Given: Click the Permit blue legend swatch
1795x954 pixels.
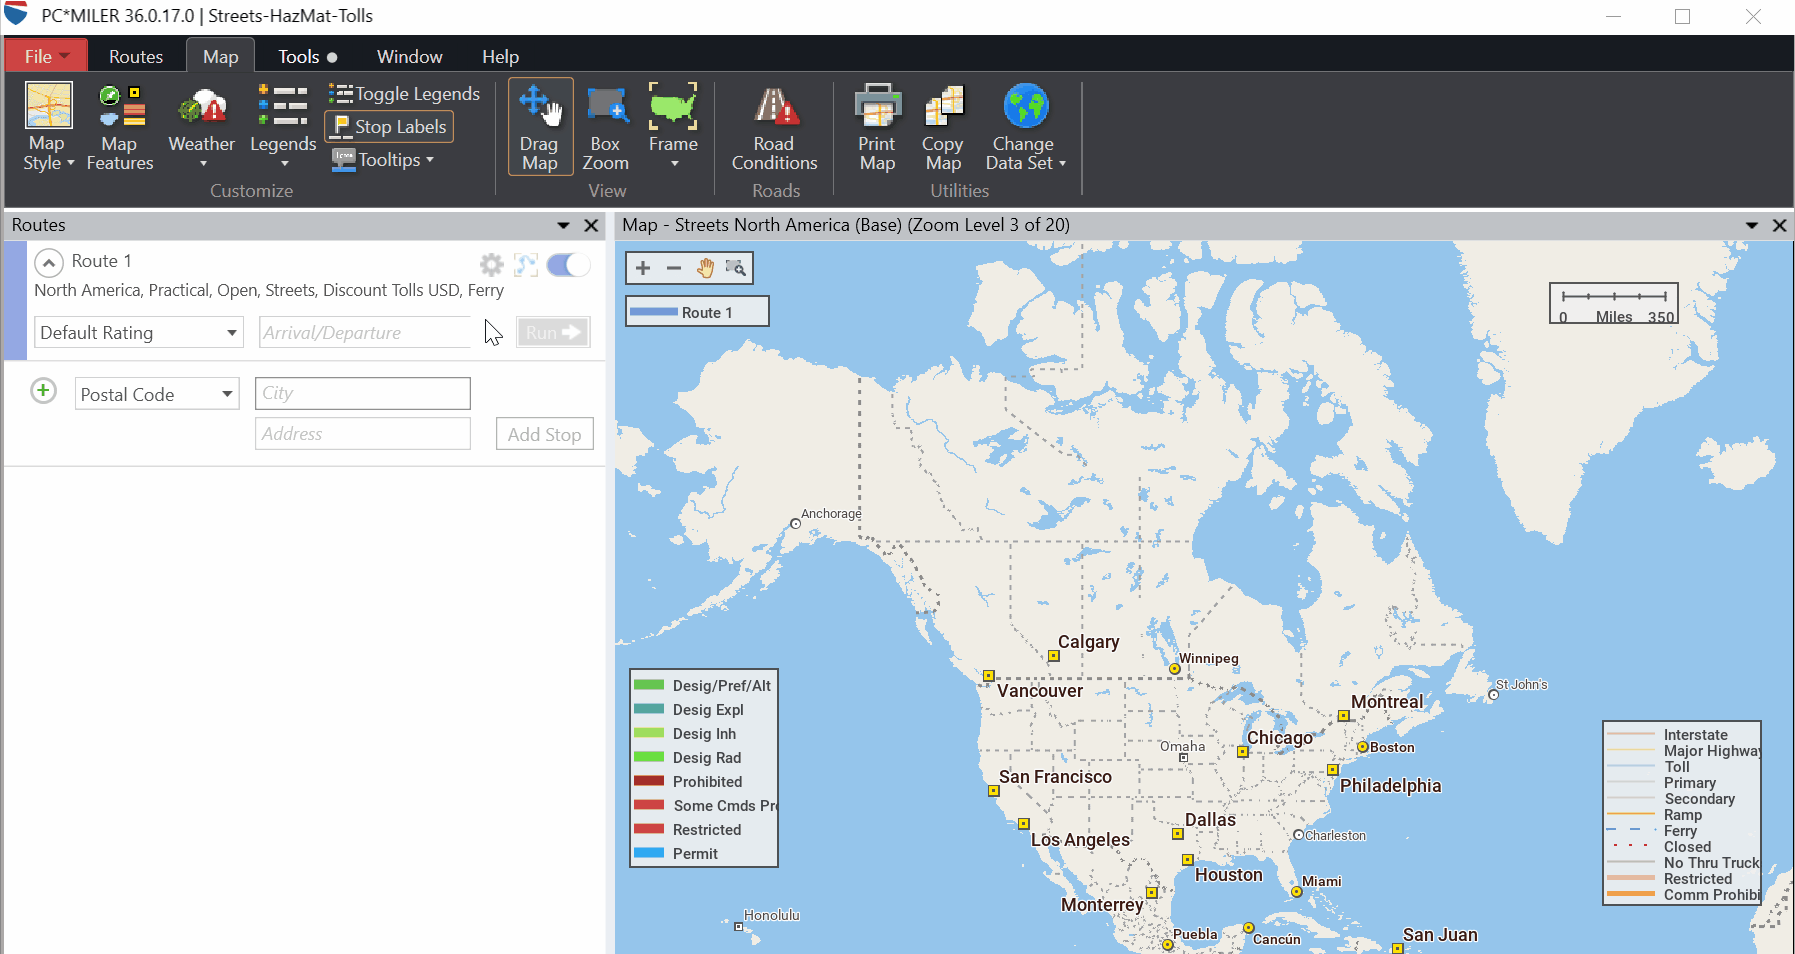Looking at the screenshot, I should point(649,853).
